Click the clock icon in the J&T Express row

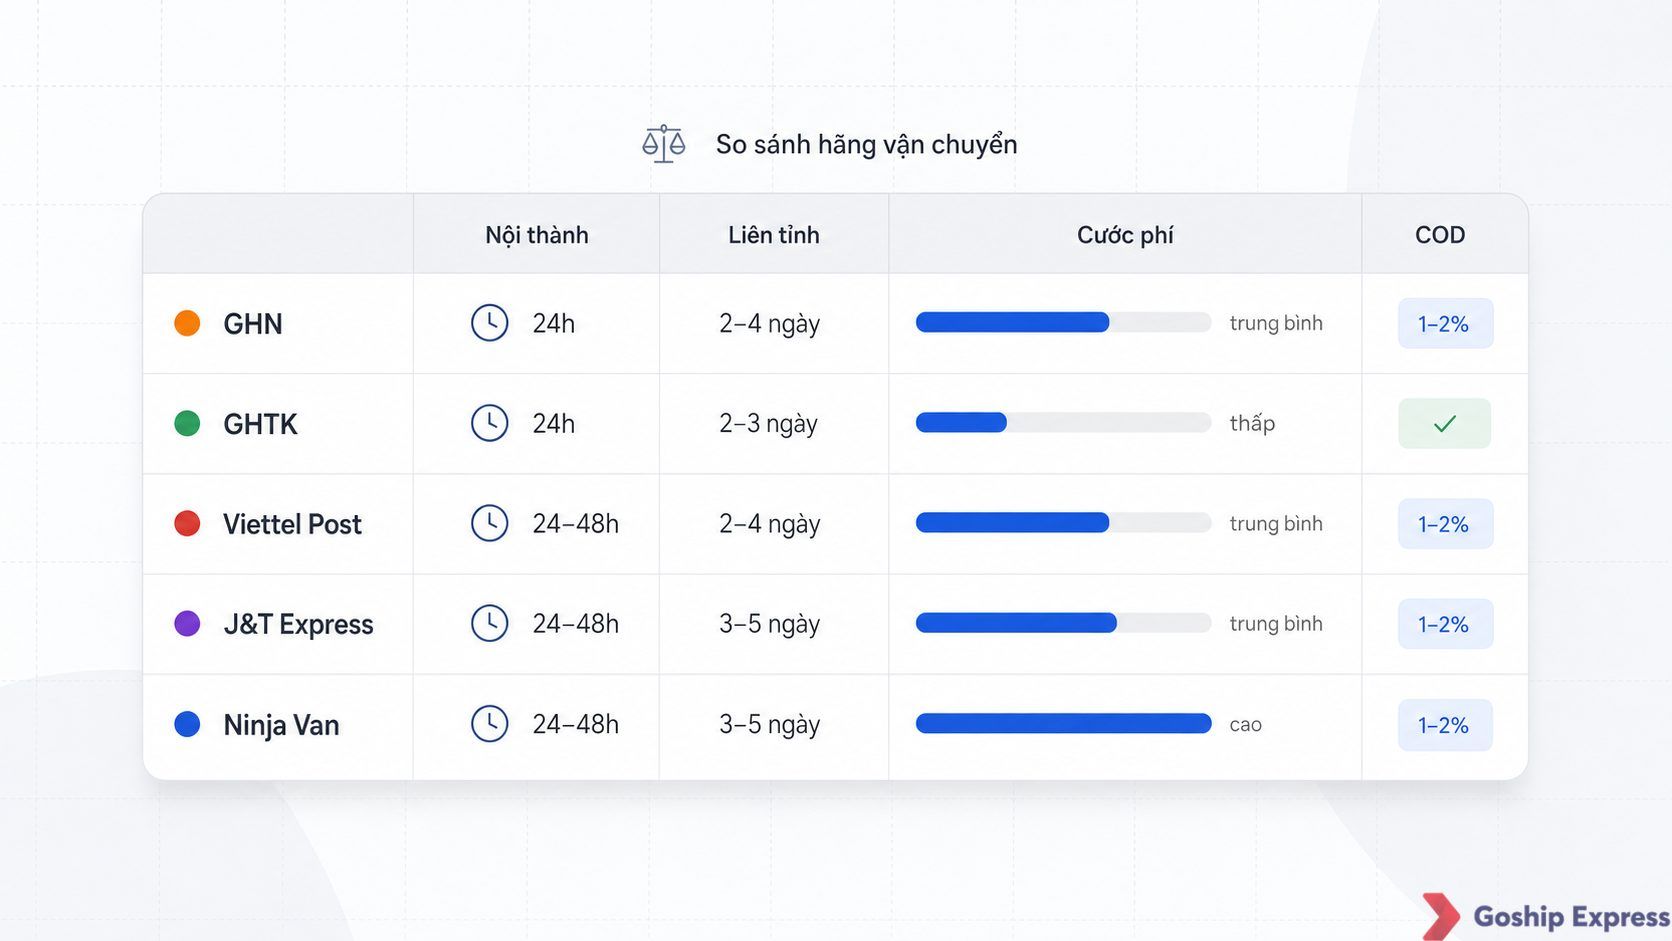(x=490, y=623)
